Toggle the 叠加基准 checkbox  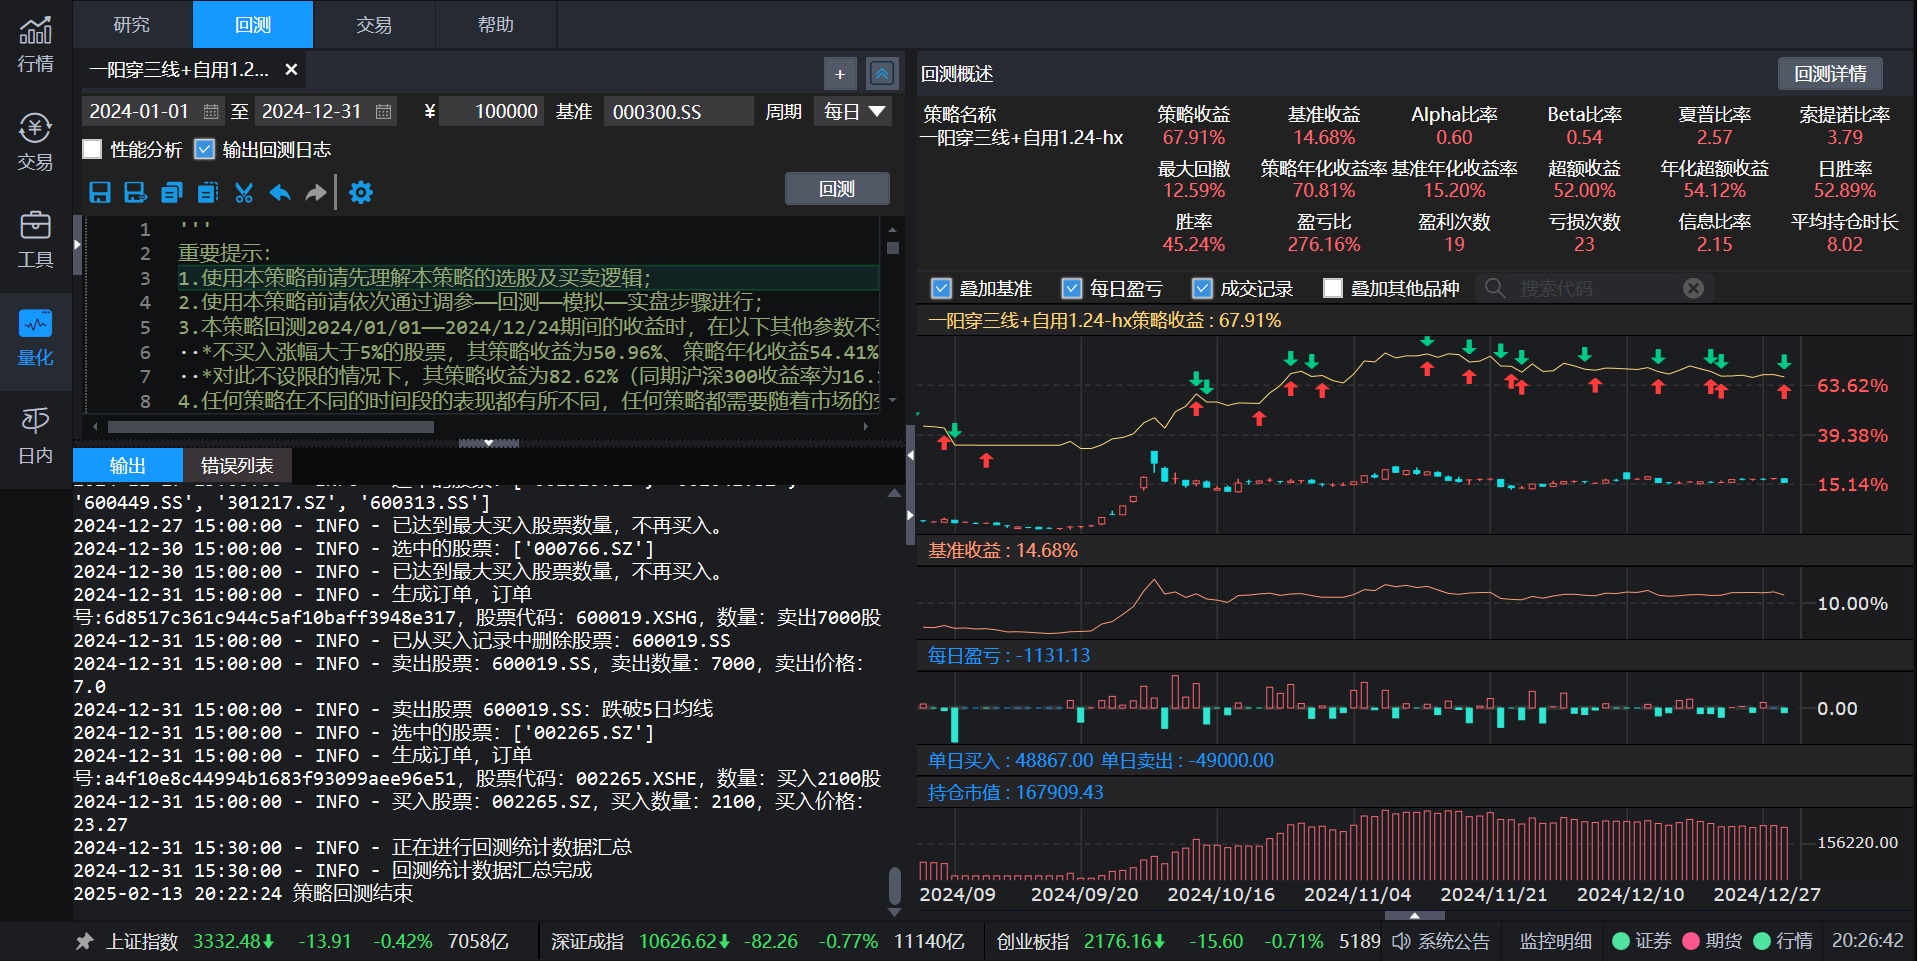point(941,289)
